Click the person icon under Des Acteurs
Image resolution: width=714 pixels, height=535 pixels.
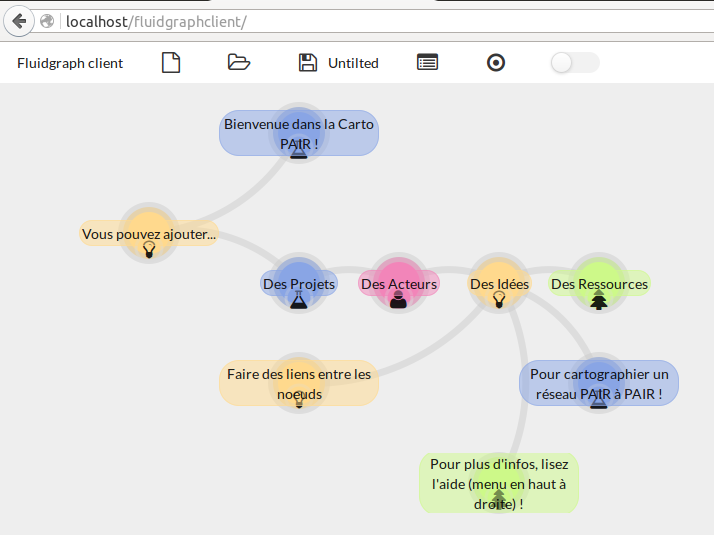[398, 300]
